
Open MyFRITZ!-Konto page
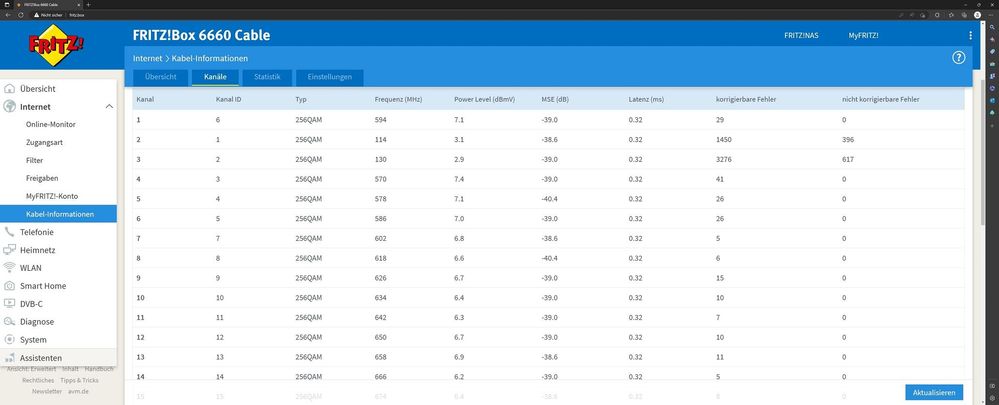(52, 196)
